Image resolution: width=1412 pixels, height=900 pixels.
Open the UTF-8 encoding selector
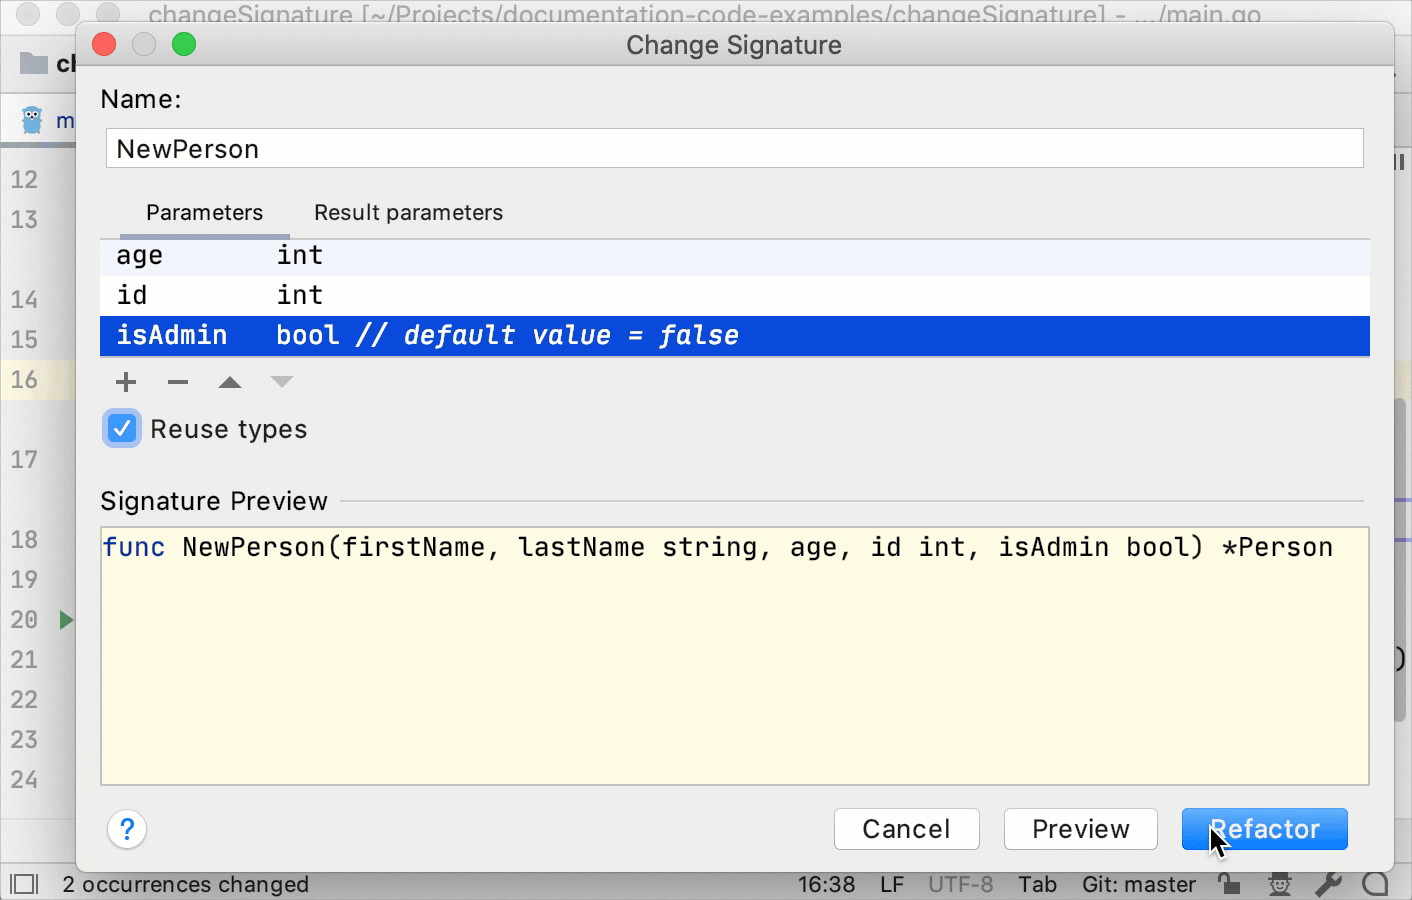[x=960, y=884]
